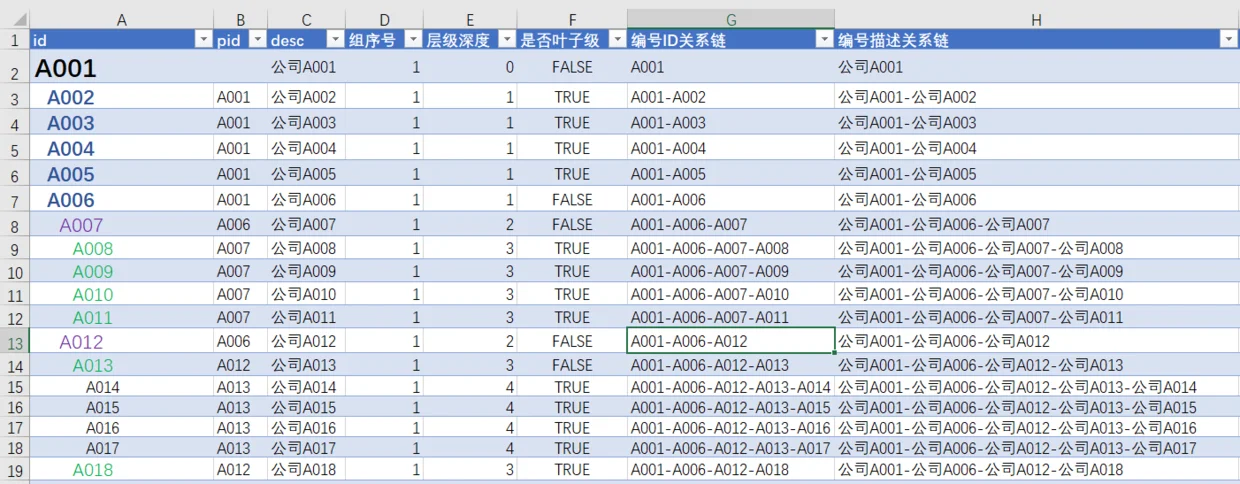
Task: Click the green A010 id cell
Action: pyautogui.click(x=122, y=295)
